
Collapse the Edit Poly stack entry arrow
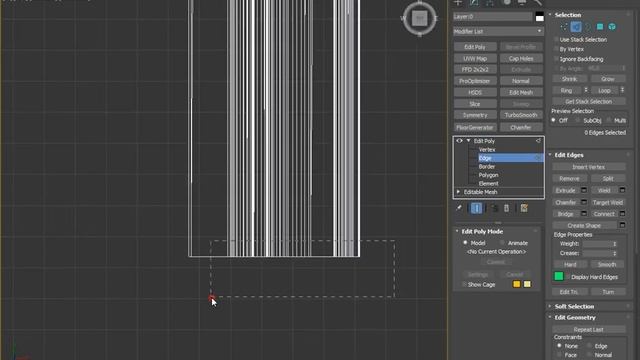click(469, 141)
